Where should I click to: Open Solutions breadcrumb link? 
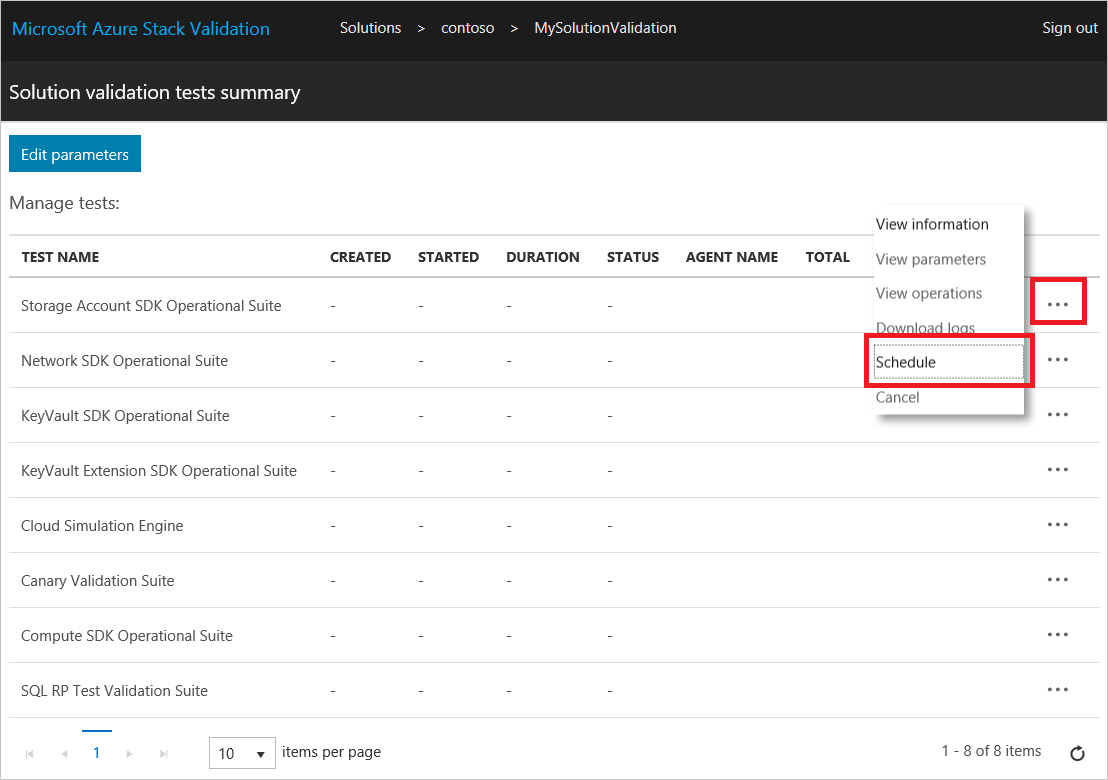click(370, 28)
